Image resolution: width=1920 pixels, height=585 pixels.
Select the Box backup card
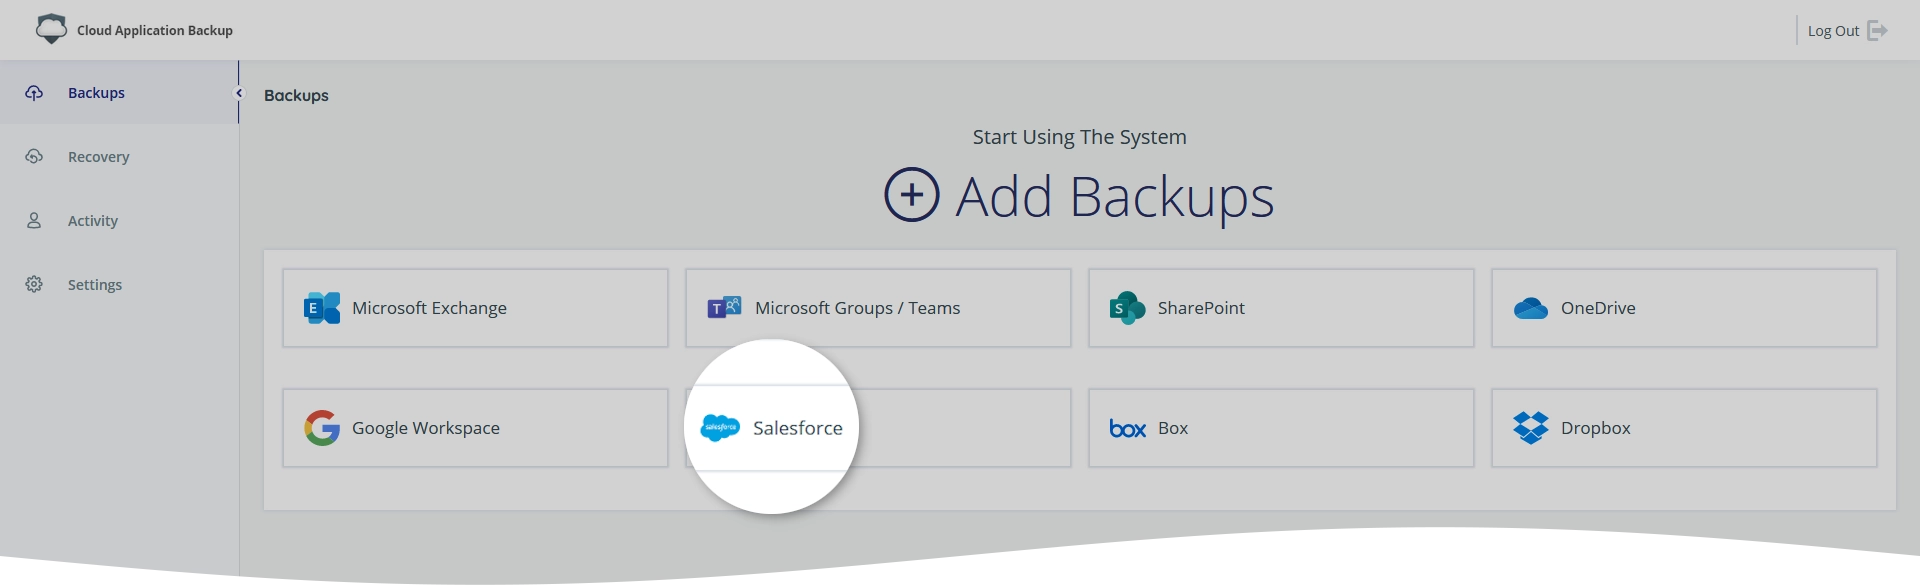pos(1281,428)
